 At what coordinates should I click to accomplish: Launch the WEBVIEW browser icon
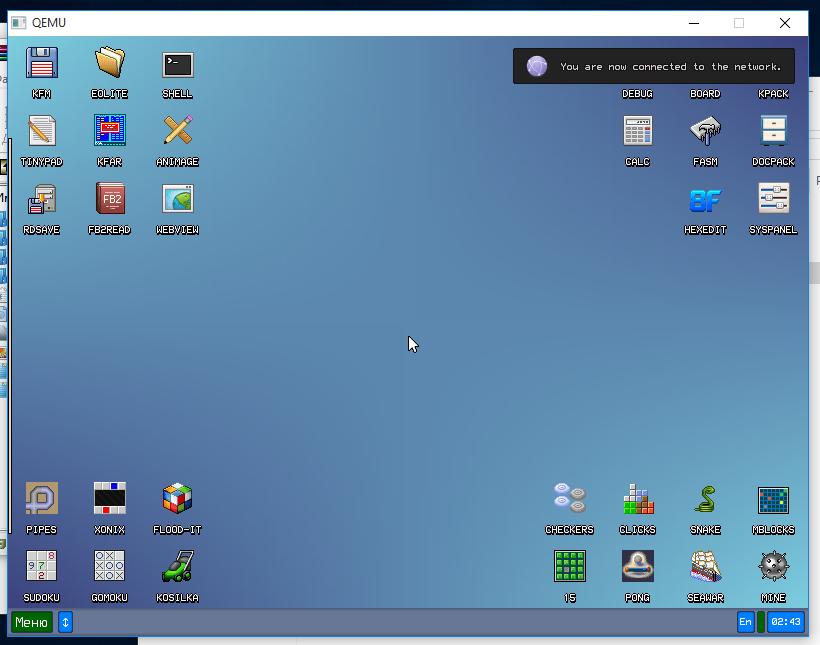[x=177, y=199]
